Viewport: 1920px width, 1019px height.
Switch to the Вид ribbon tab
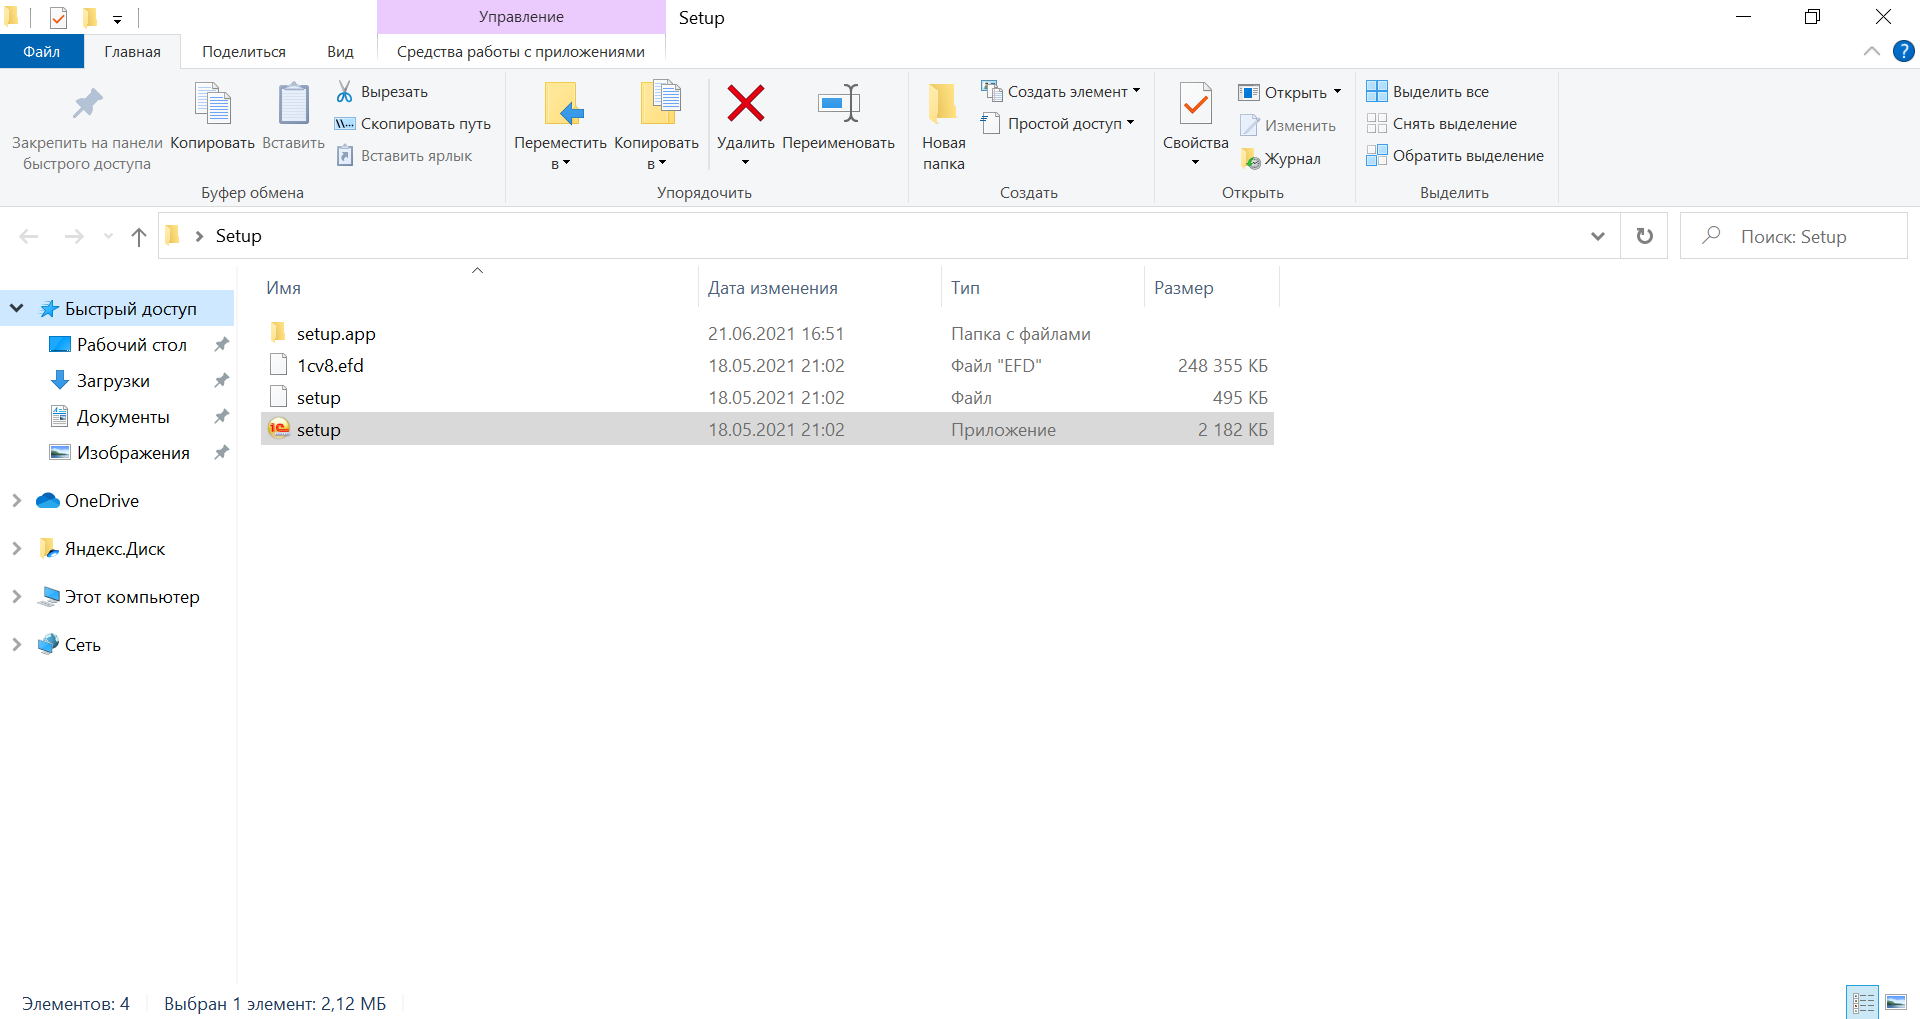point(340,52)
